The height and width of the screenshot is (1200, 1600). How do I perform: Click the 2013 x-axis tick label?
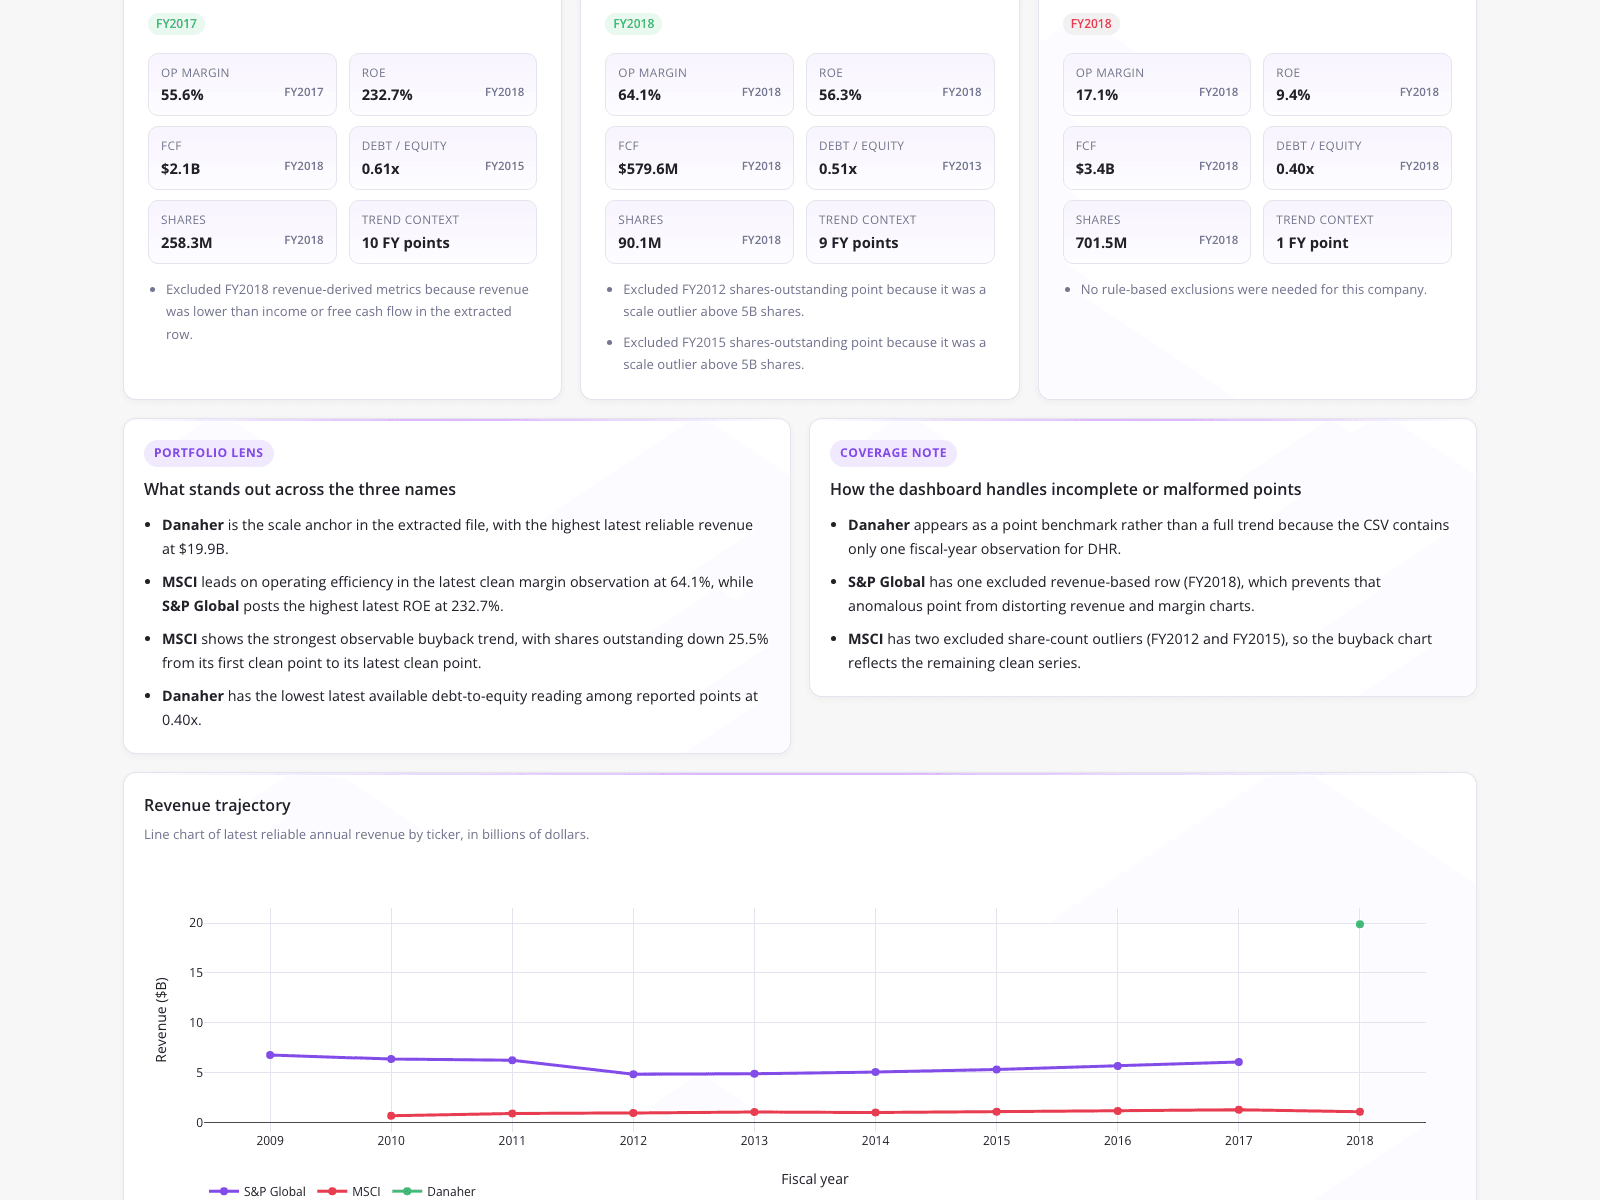[754, 1141]
